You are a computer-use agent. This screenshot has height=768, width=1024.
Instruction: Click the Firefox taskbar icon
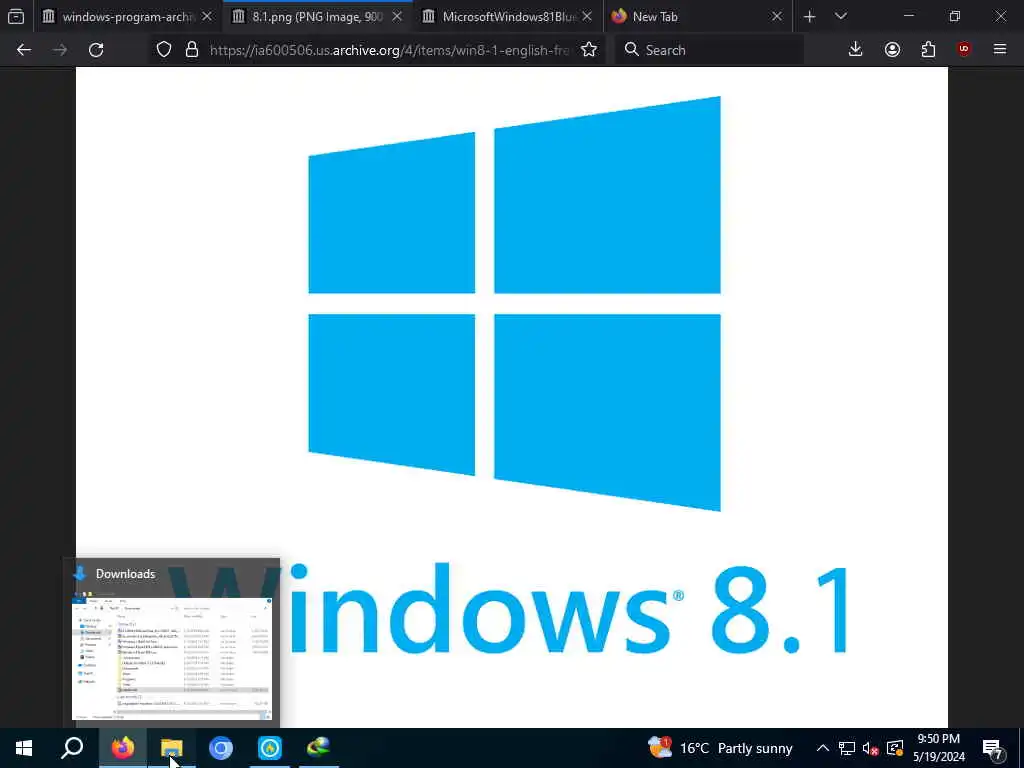pos(123,748)
